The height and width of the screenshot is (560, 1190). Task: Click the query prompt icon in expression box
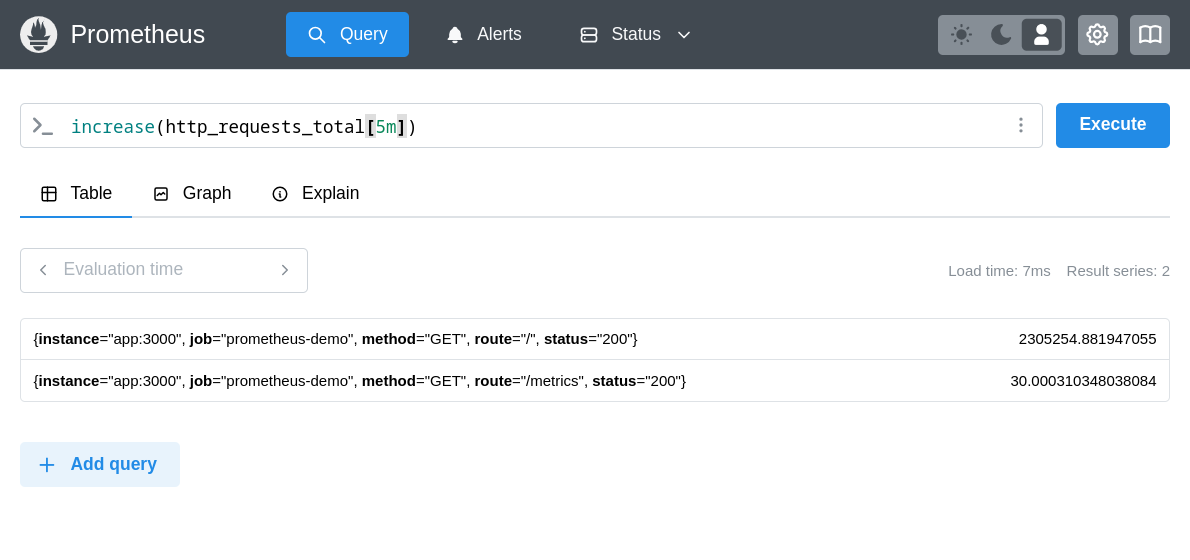pyautogui.click(x=42, y=126)
